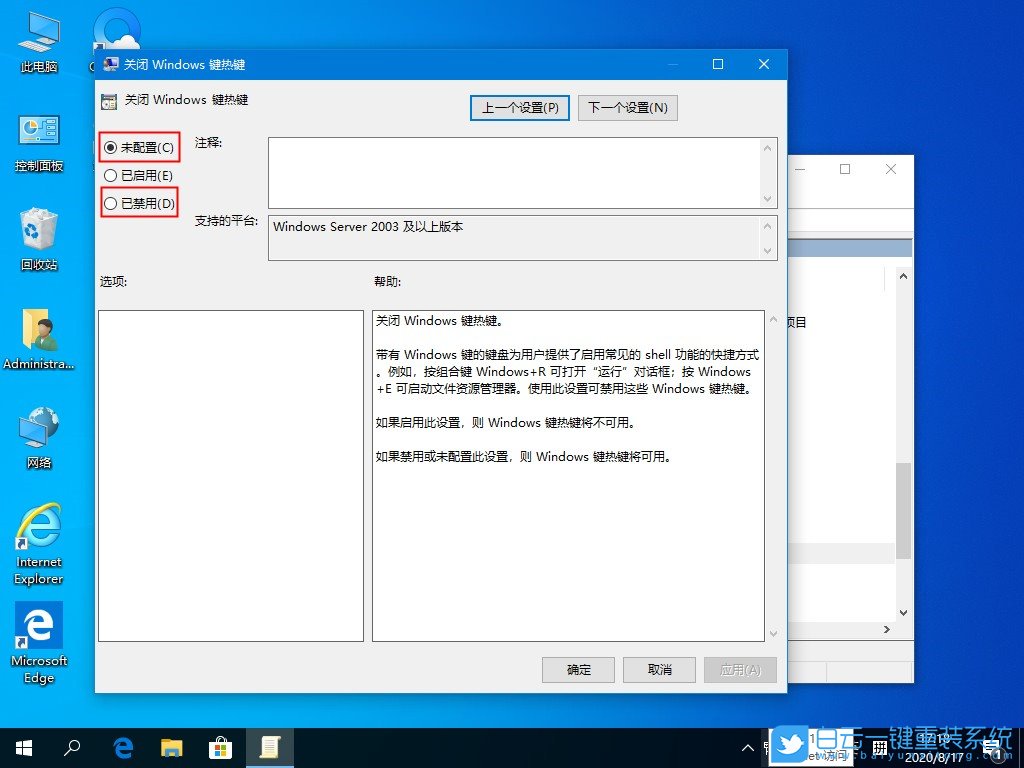The width and height of the screenshot is (1024, 768).
Task: Open the Start menu
Action: click(22, 747)
